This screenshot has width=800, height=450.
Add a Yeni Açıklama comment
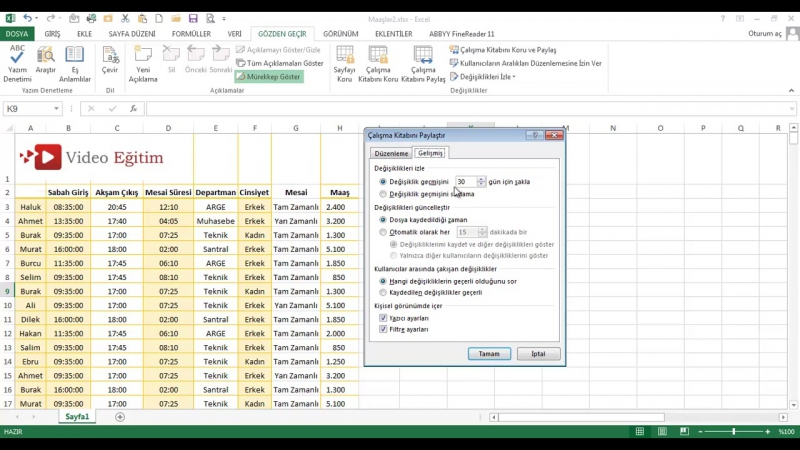tap(143, 64)
